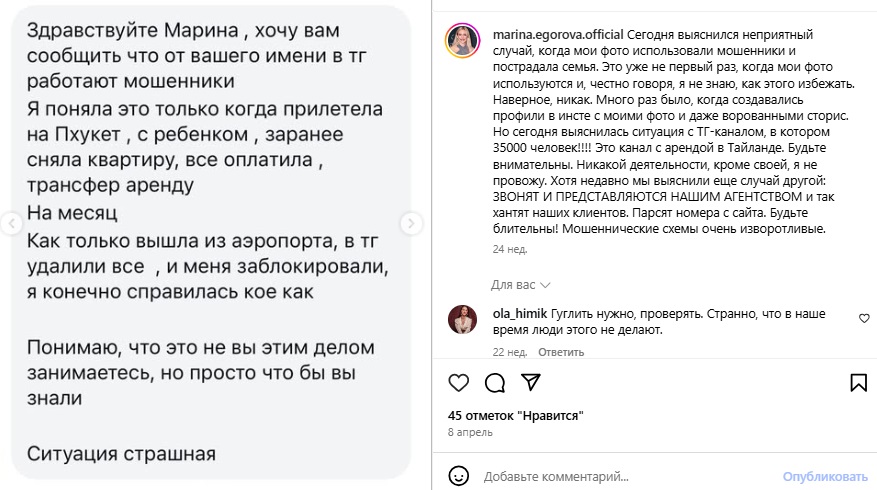877x490 pixels.
Task: Save the post with the bookmark icon
Action: pyautogui.click(x=858, y=383)
